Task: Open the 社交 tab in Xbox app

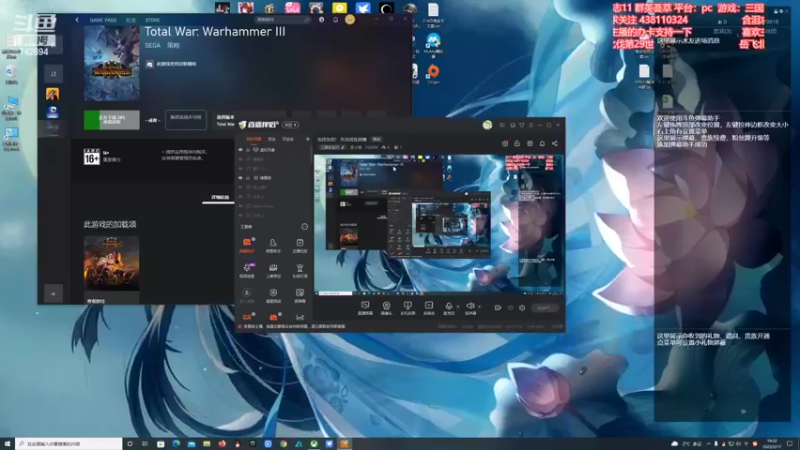Action: [131, 20]
